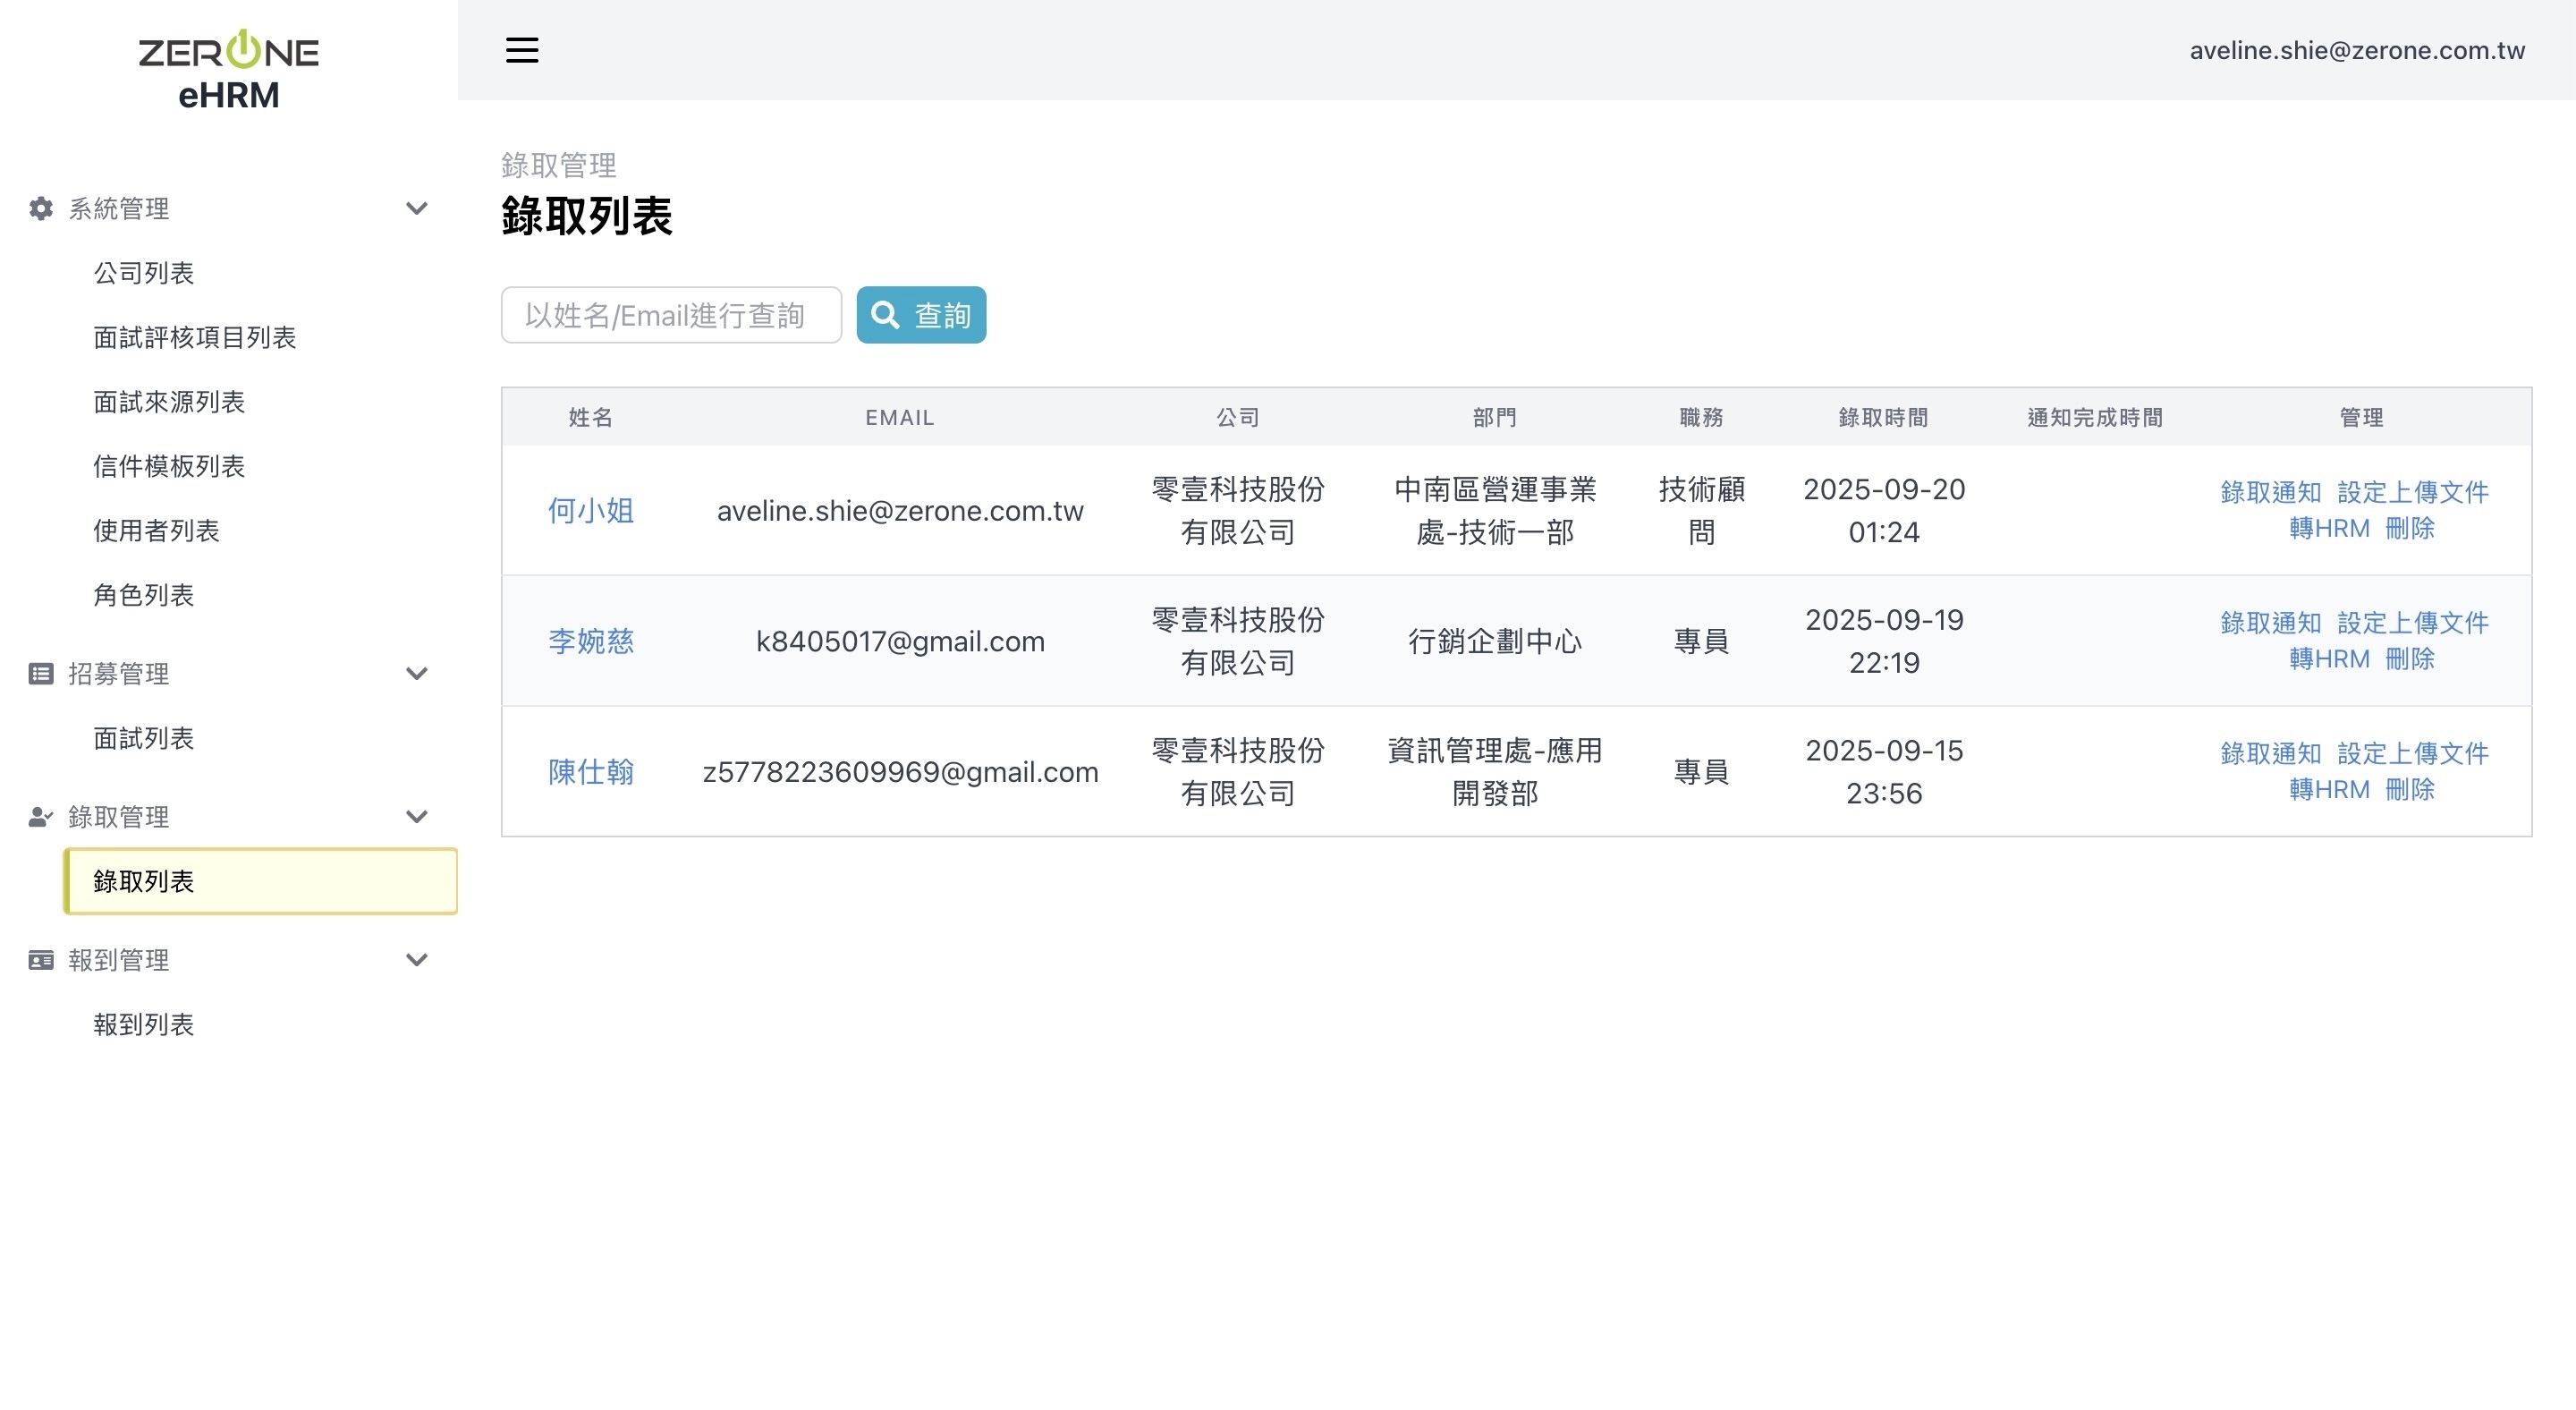Go to 面試列表 menu item
2576x1410 pixels.
(143, 738)
